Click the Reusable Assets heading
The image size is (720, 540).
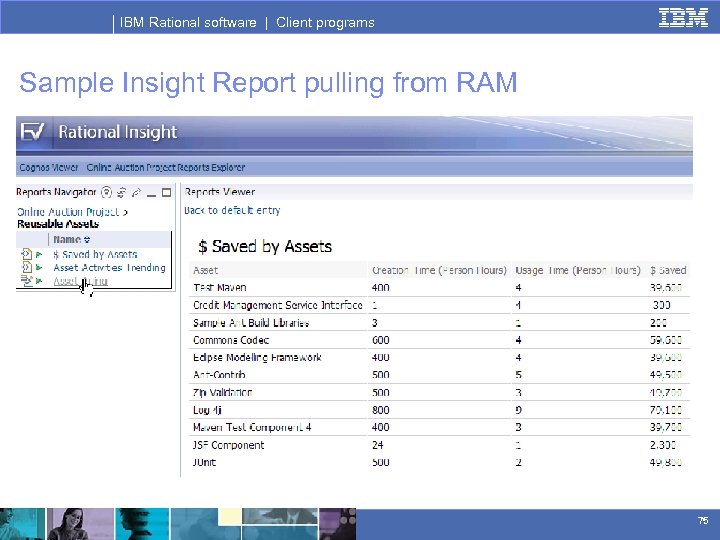[58, 224]
